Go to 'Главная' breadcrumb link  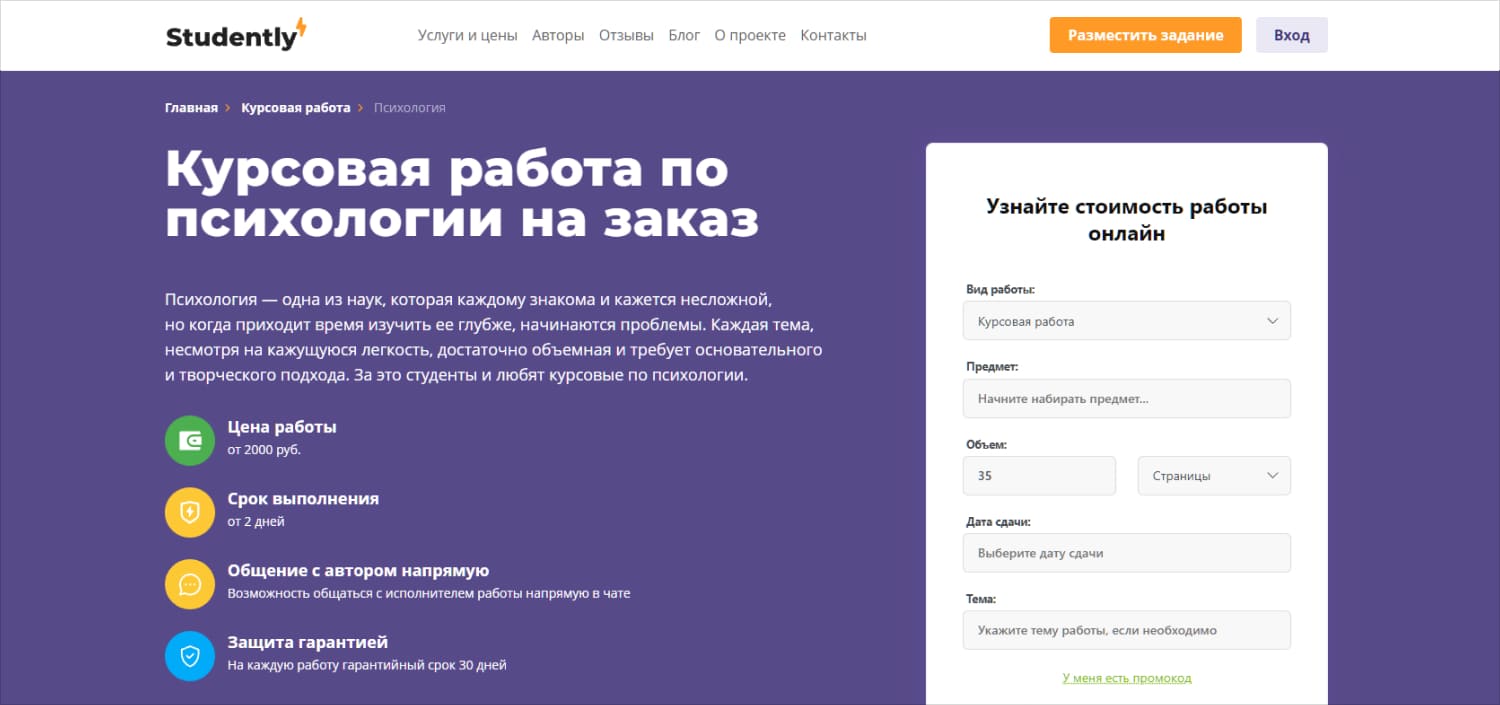[x=191, y=108]
